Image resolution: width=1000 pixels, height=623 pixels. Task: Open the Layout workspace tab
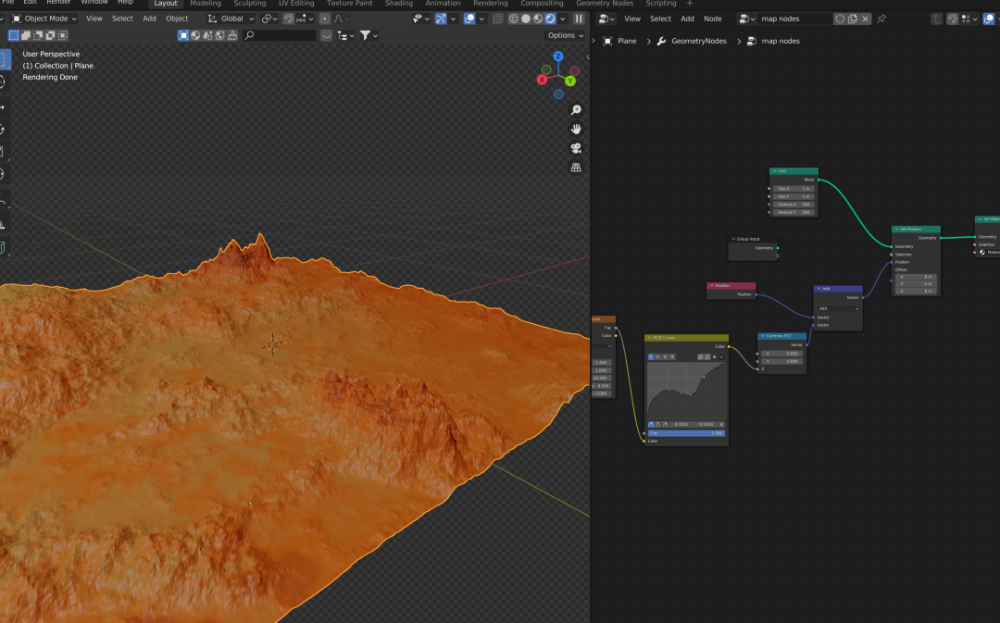tap(165, 3)
